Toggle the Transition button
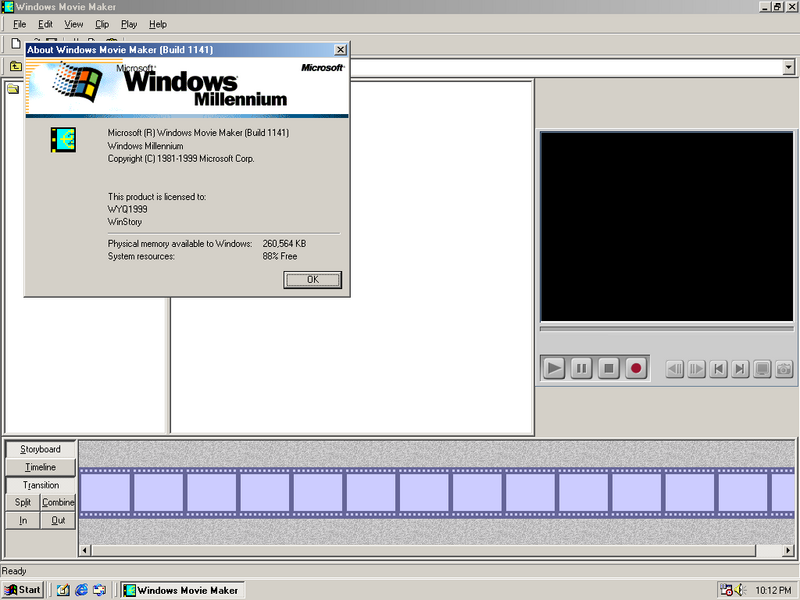This screenshot has width=800, height=600. point(40,485)
